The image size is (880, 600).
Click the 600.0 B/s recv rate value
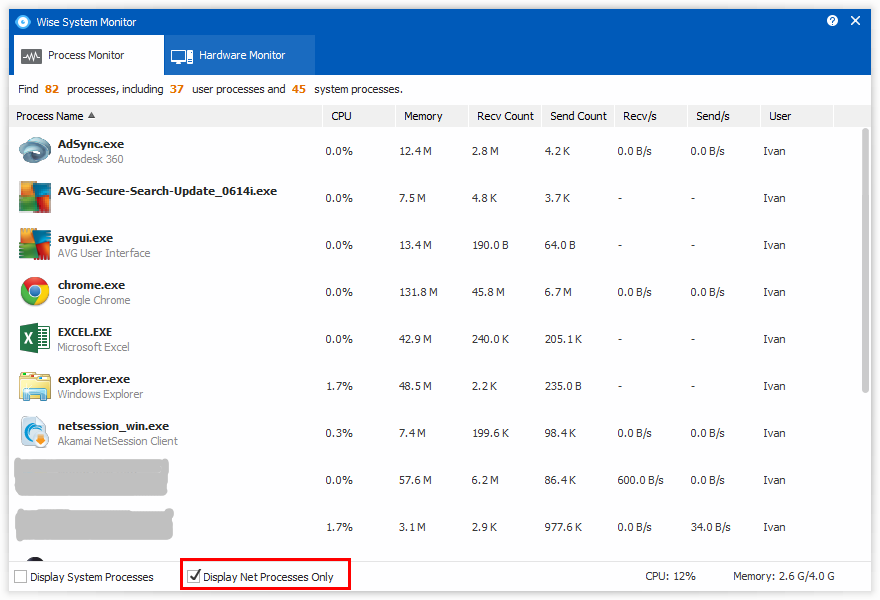(x=640, y=480)
